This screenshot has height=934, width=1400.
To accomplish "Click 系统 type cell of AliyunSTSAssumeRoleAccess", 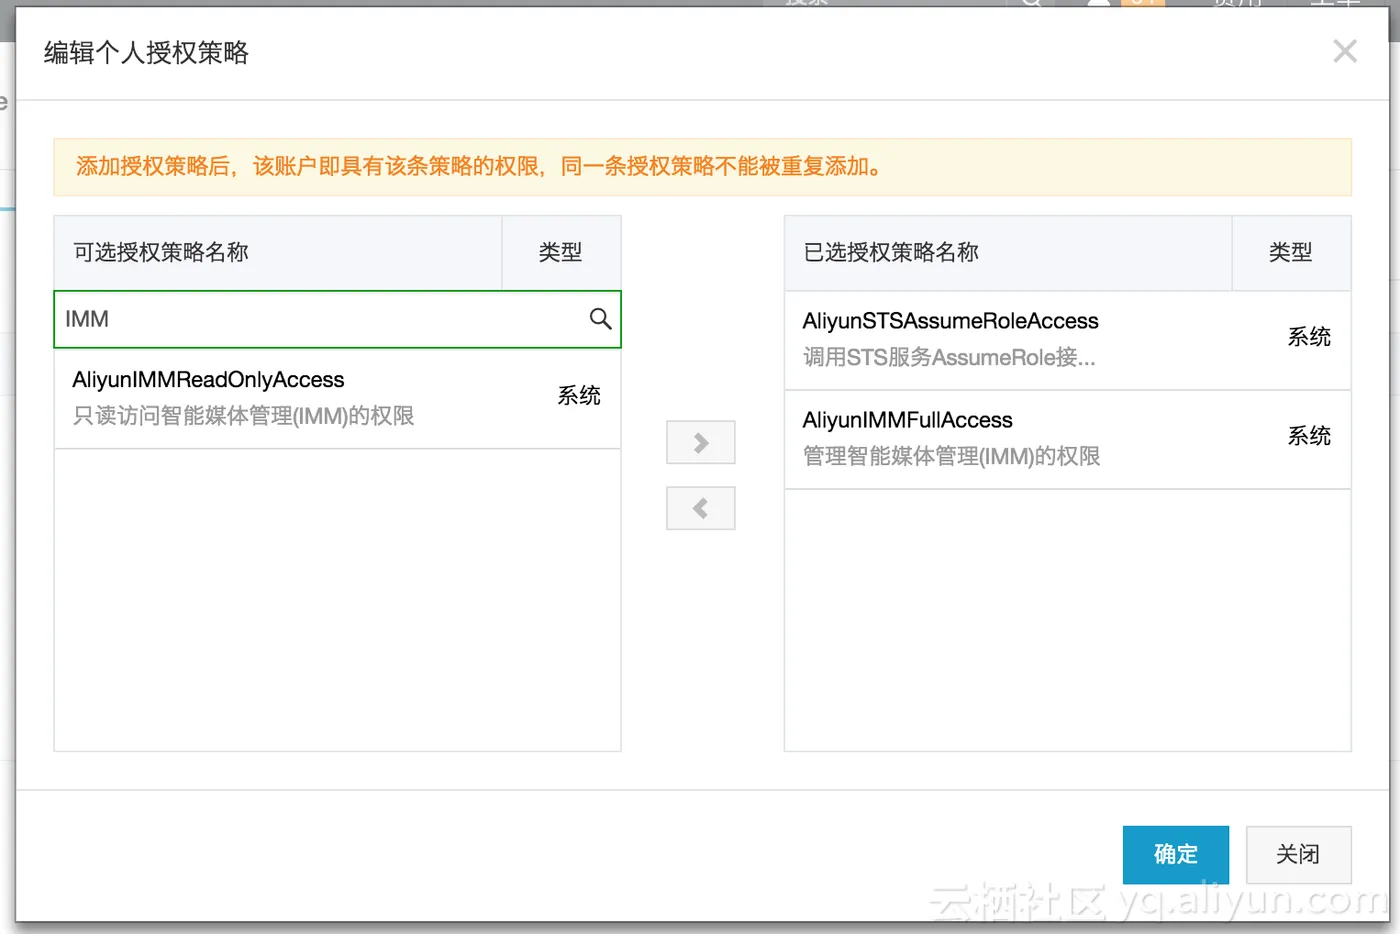I will point(1309,337).
